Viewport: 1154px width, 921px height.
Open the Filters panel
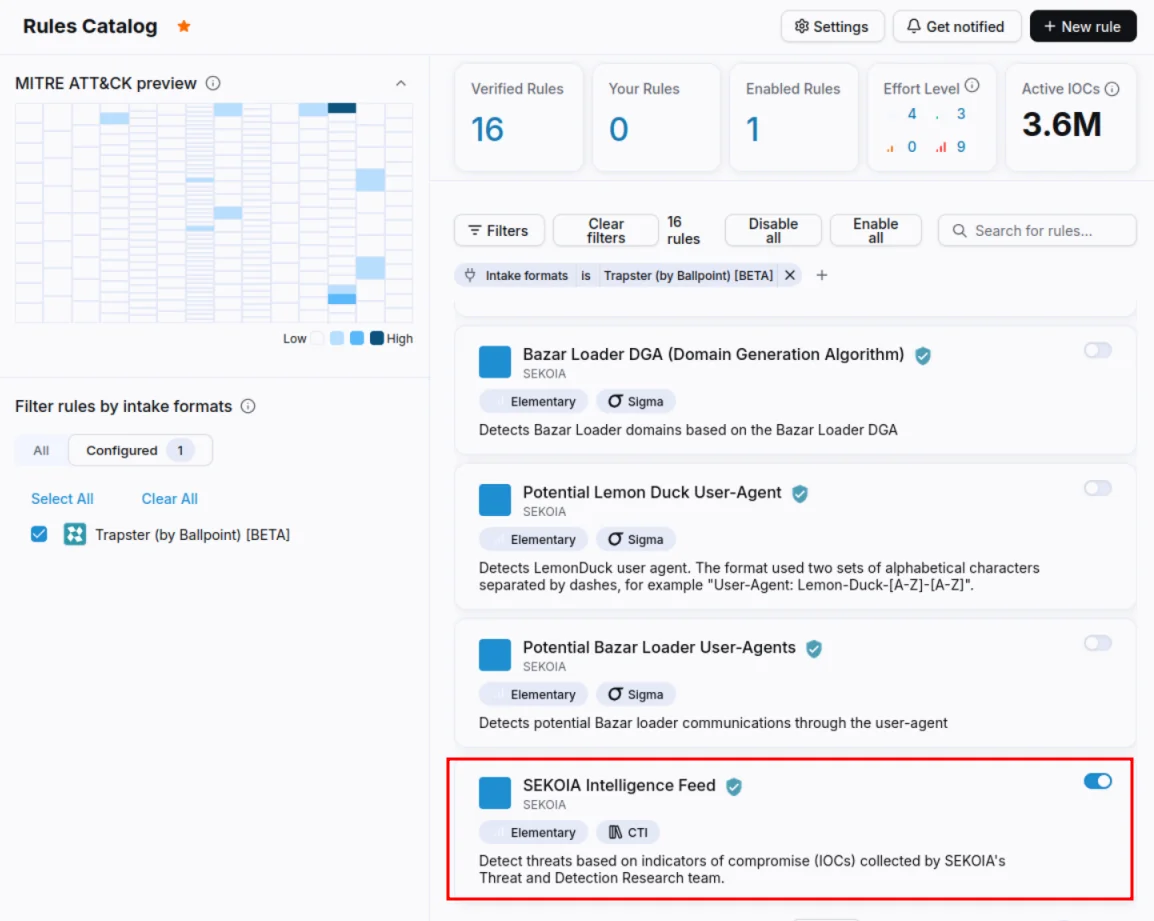coord(499,230)
